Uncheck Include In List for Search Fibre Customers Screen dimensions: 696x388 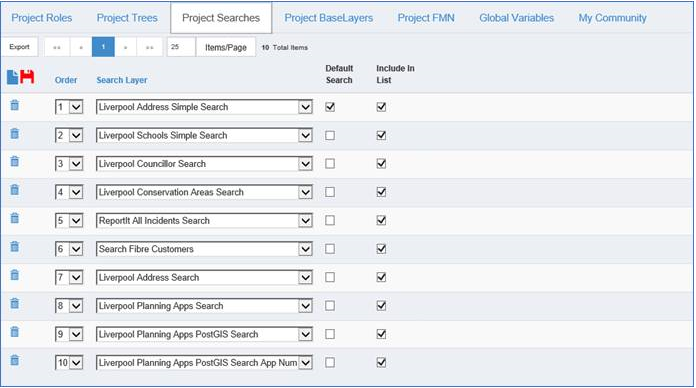click(381, 249)
